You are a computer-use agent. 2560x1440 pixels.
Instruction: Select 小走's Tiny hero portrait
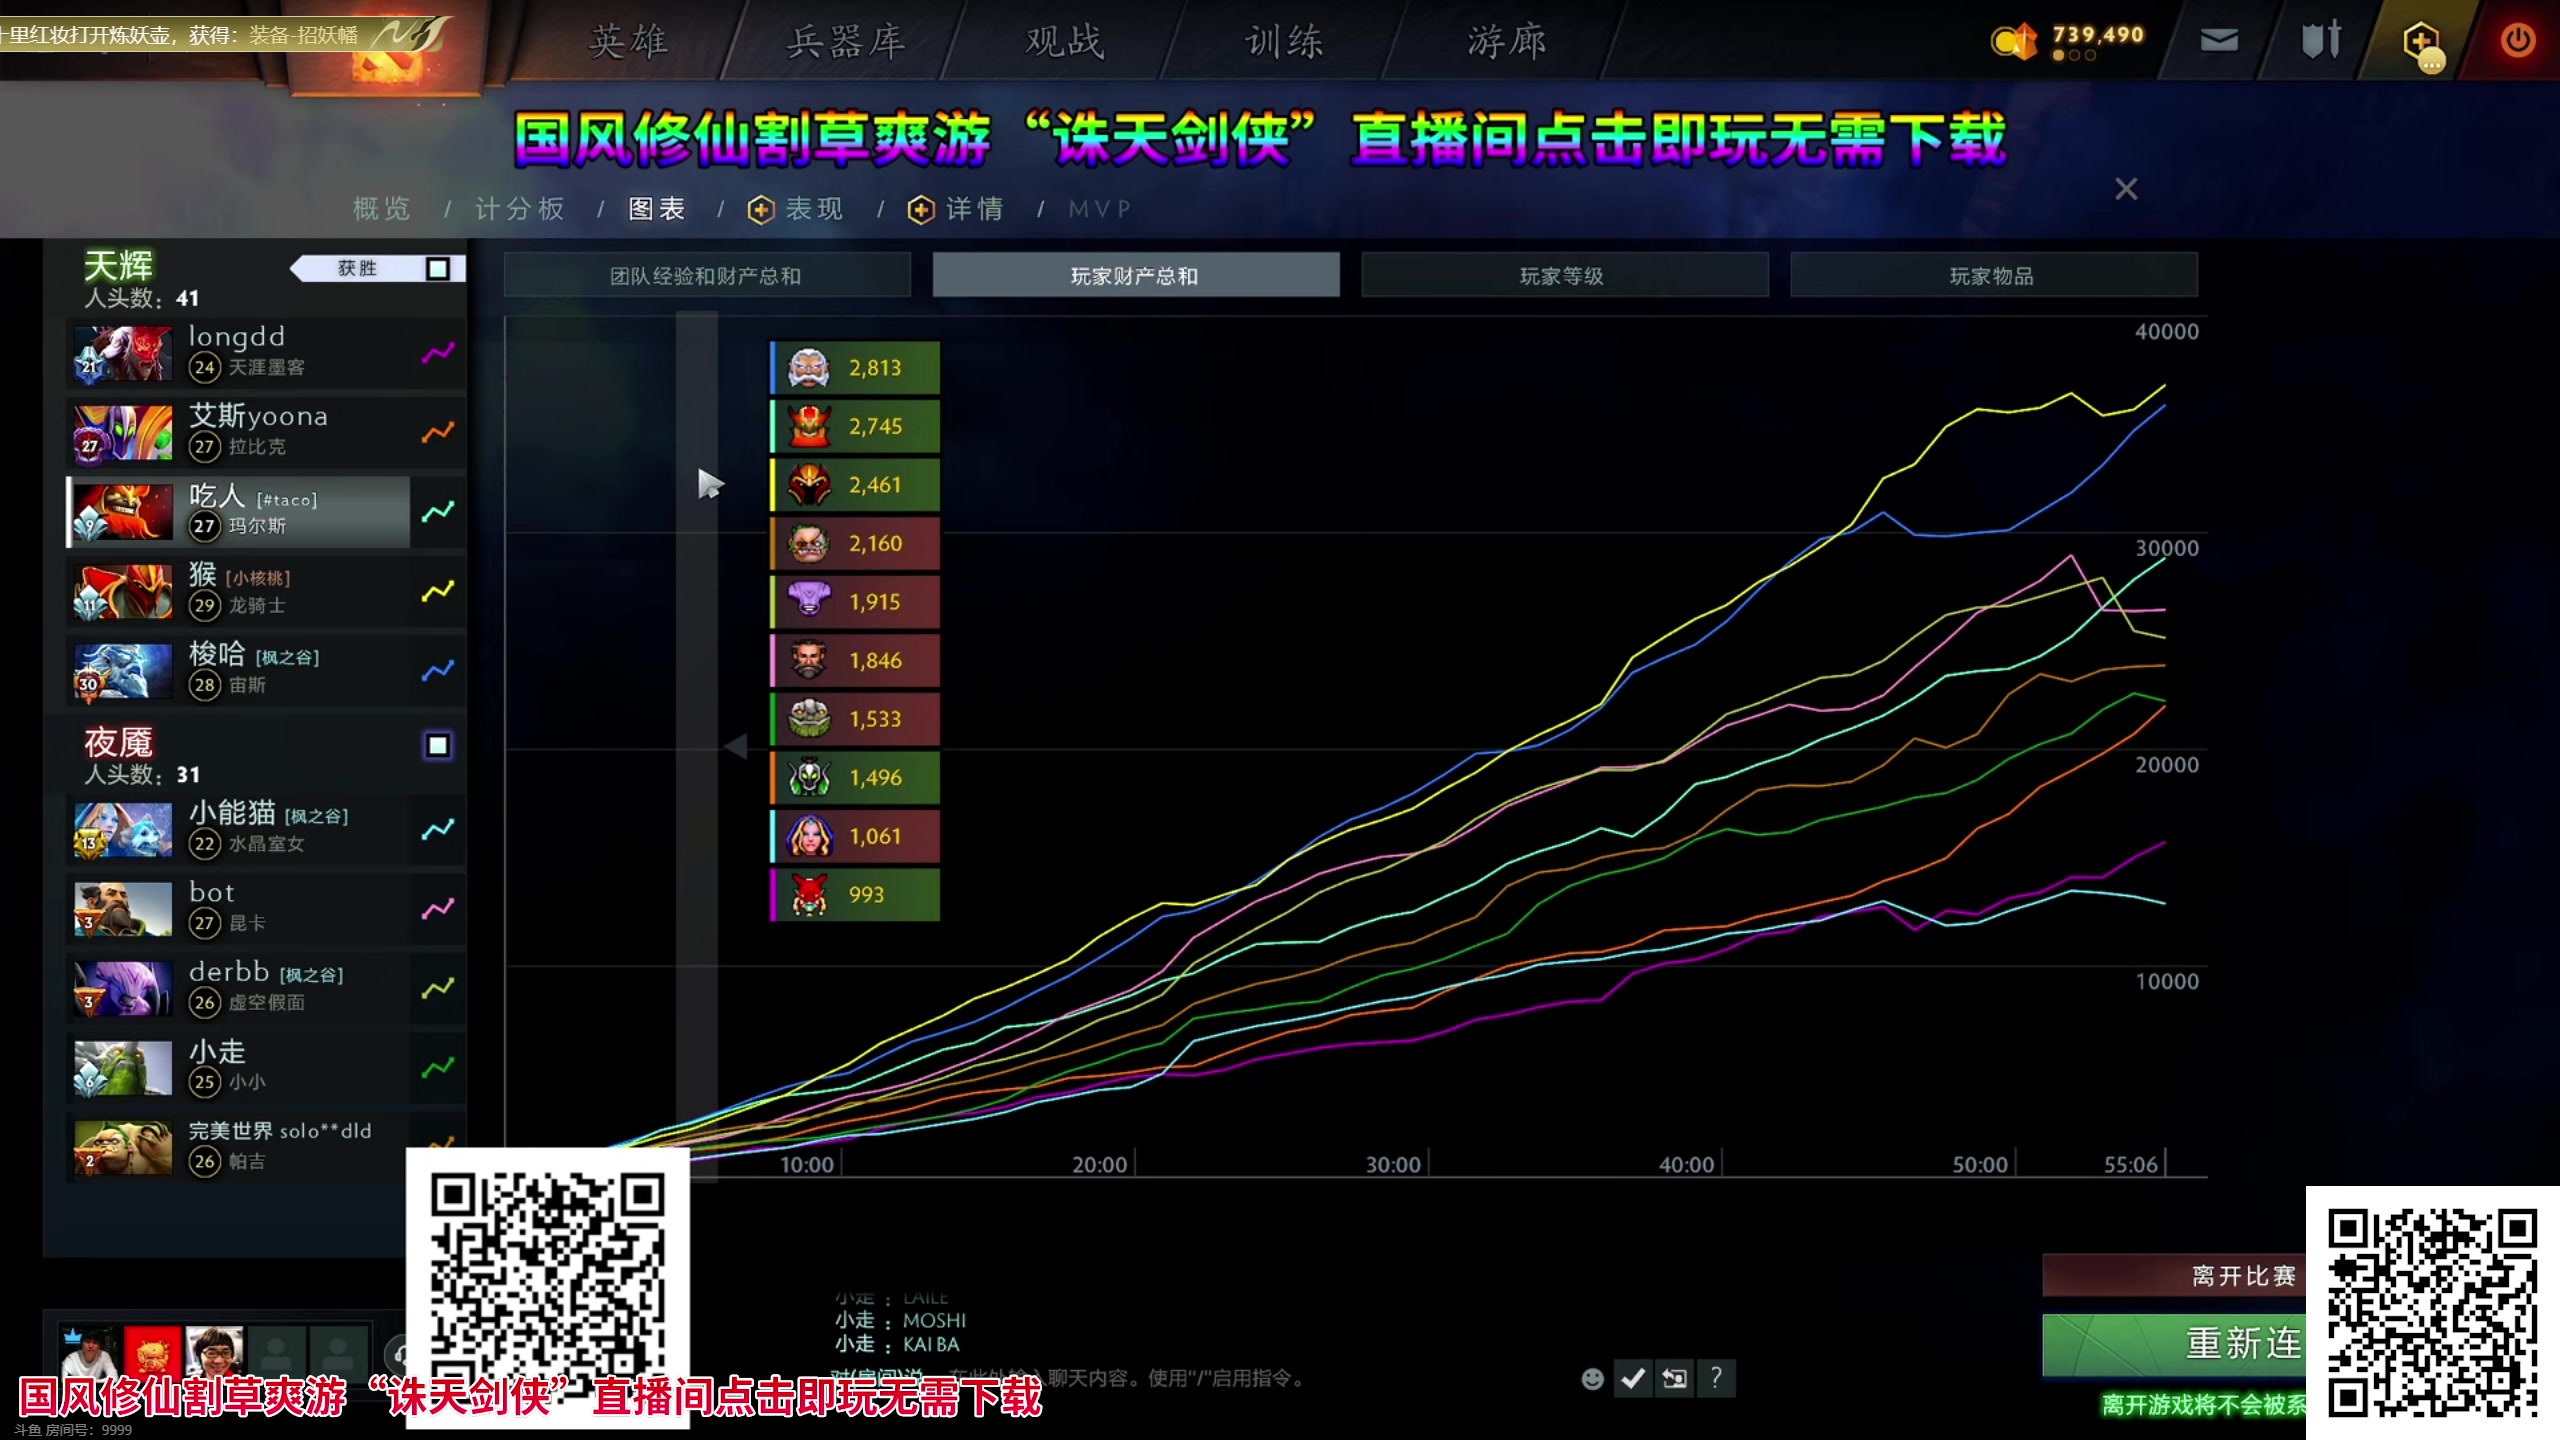click(123, 1068)
